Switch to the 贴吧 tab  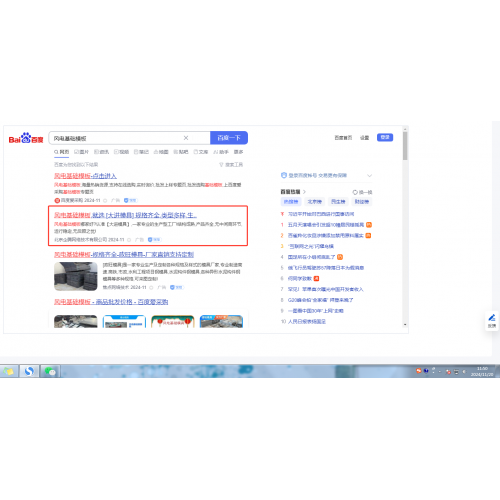click(181, 152)
